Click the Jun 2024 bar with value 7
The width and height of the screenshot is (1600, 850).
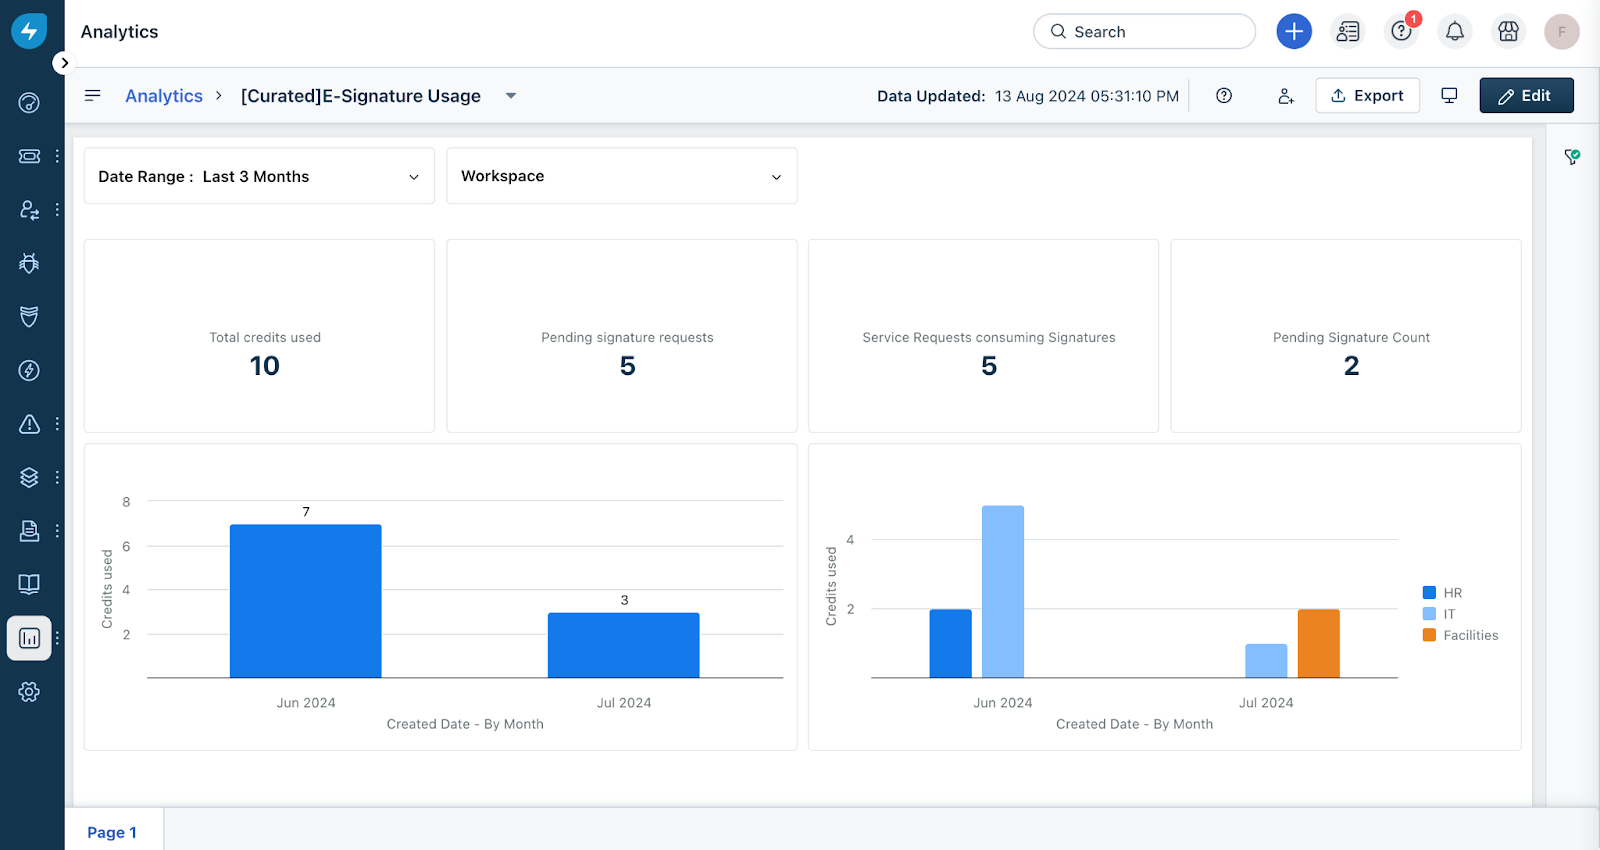click(305, 601)
